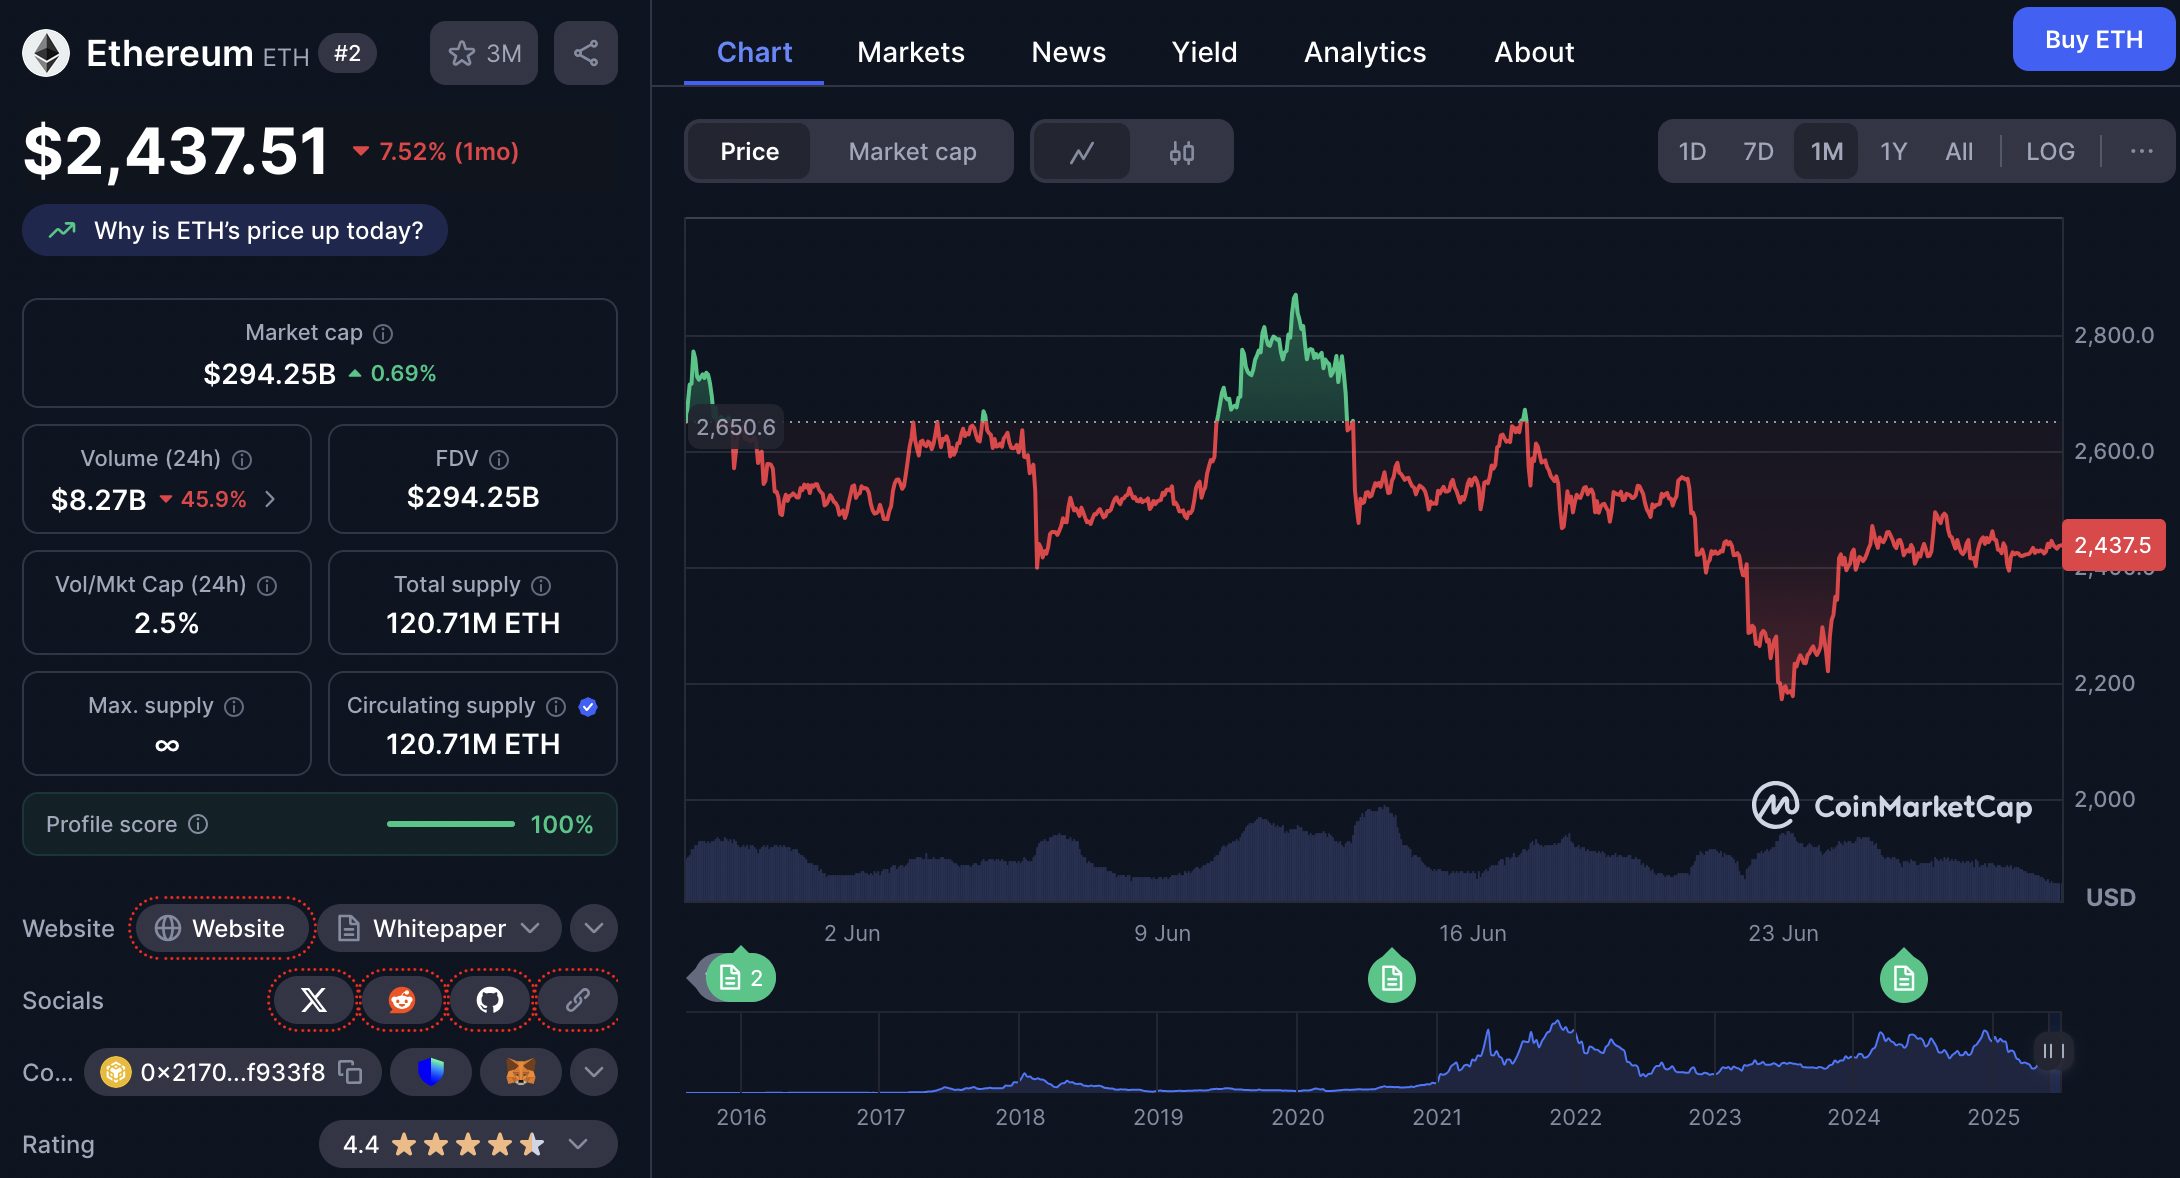2180x1178 pixels.
Task: Click the 2,650.6 reference price label
Action: click(736, 427)
